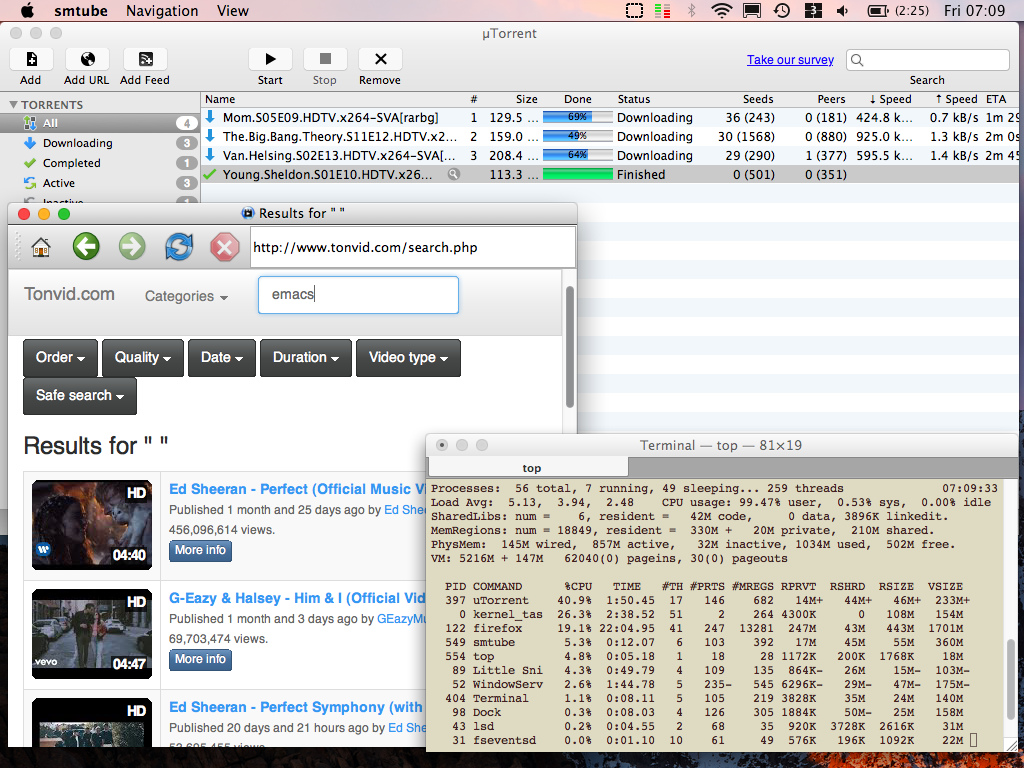Image resolution: width=1024 pixels, height=768 pixels.
Task: Click the Tonvid.com site logo
Action: (69, 295)
